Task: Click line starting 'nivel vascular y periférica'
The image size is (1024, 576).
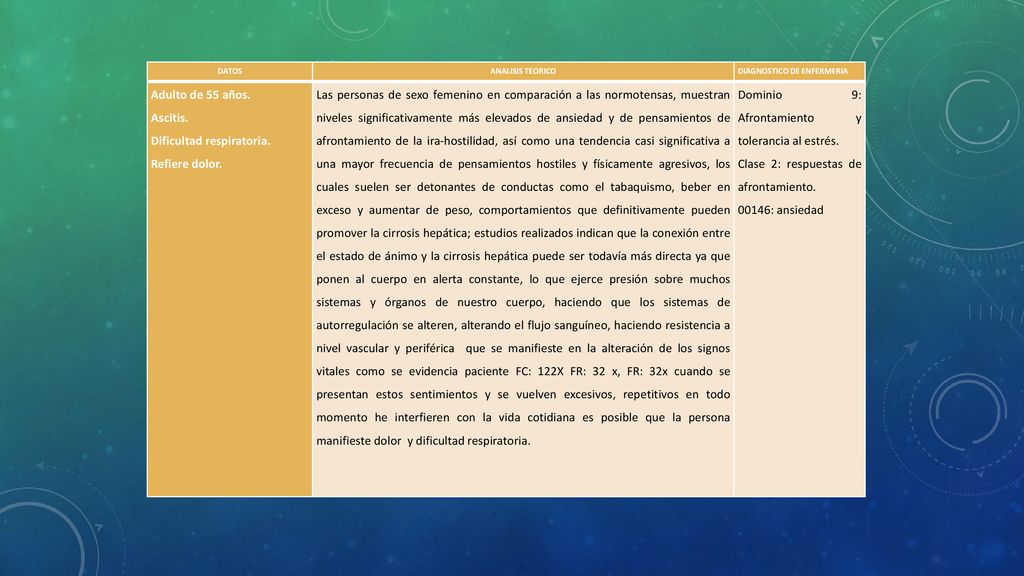Action: click(x=523, y=349)
